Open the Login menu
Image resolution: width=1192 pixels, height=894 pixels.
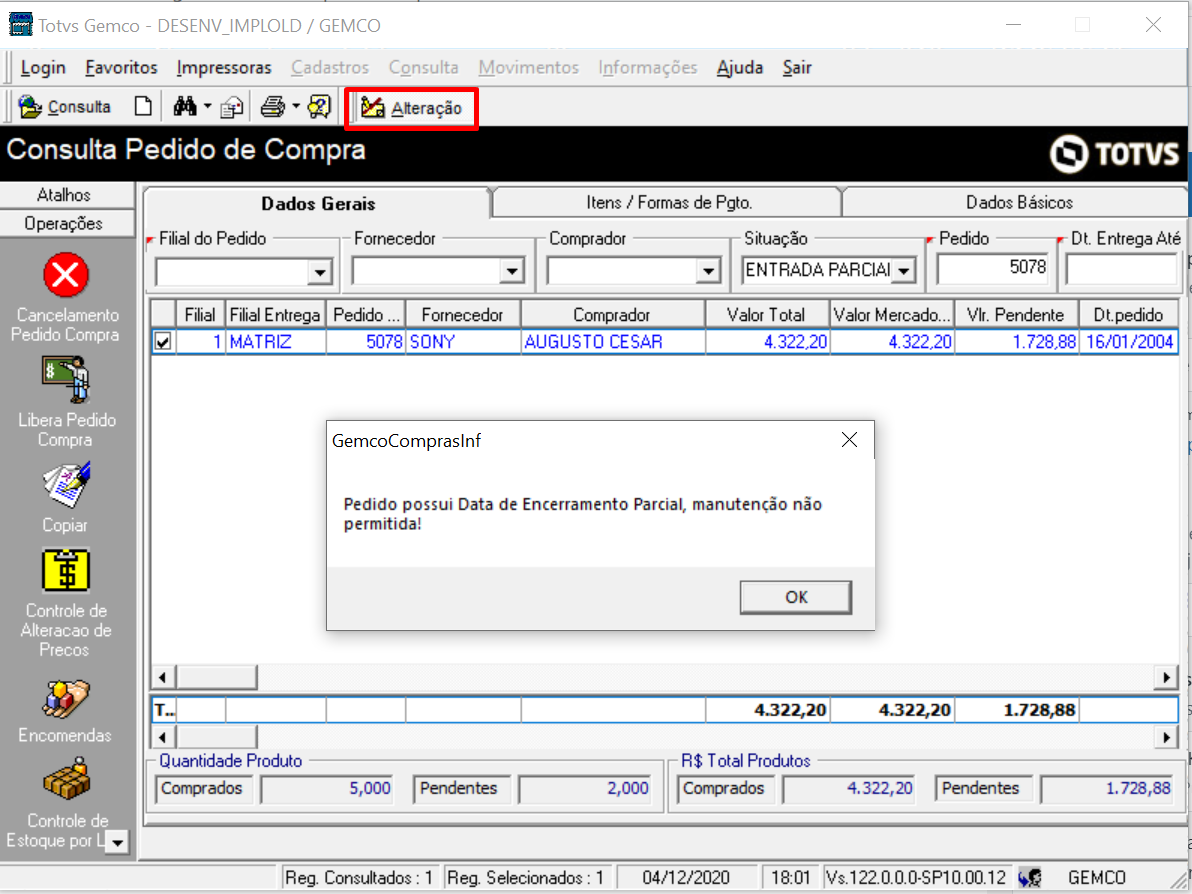pos(43,68)
